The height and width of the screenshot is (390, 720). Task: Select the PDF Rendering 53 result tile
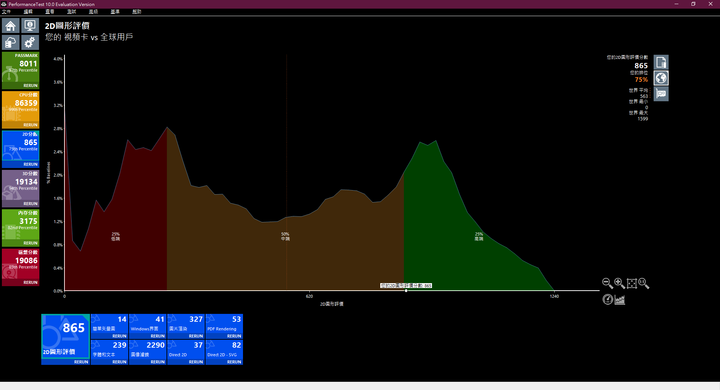pos(224,326)
